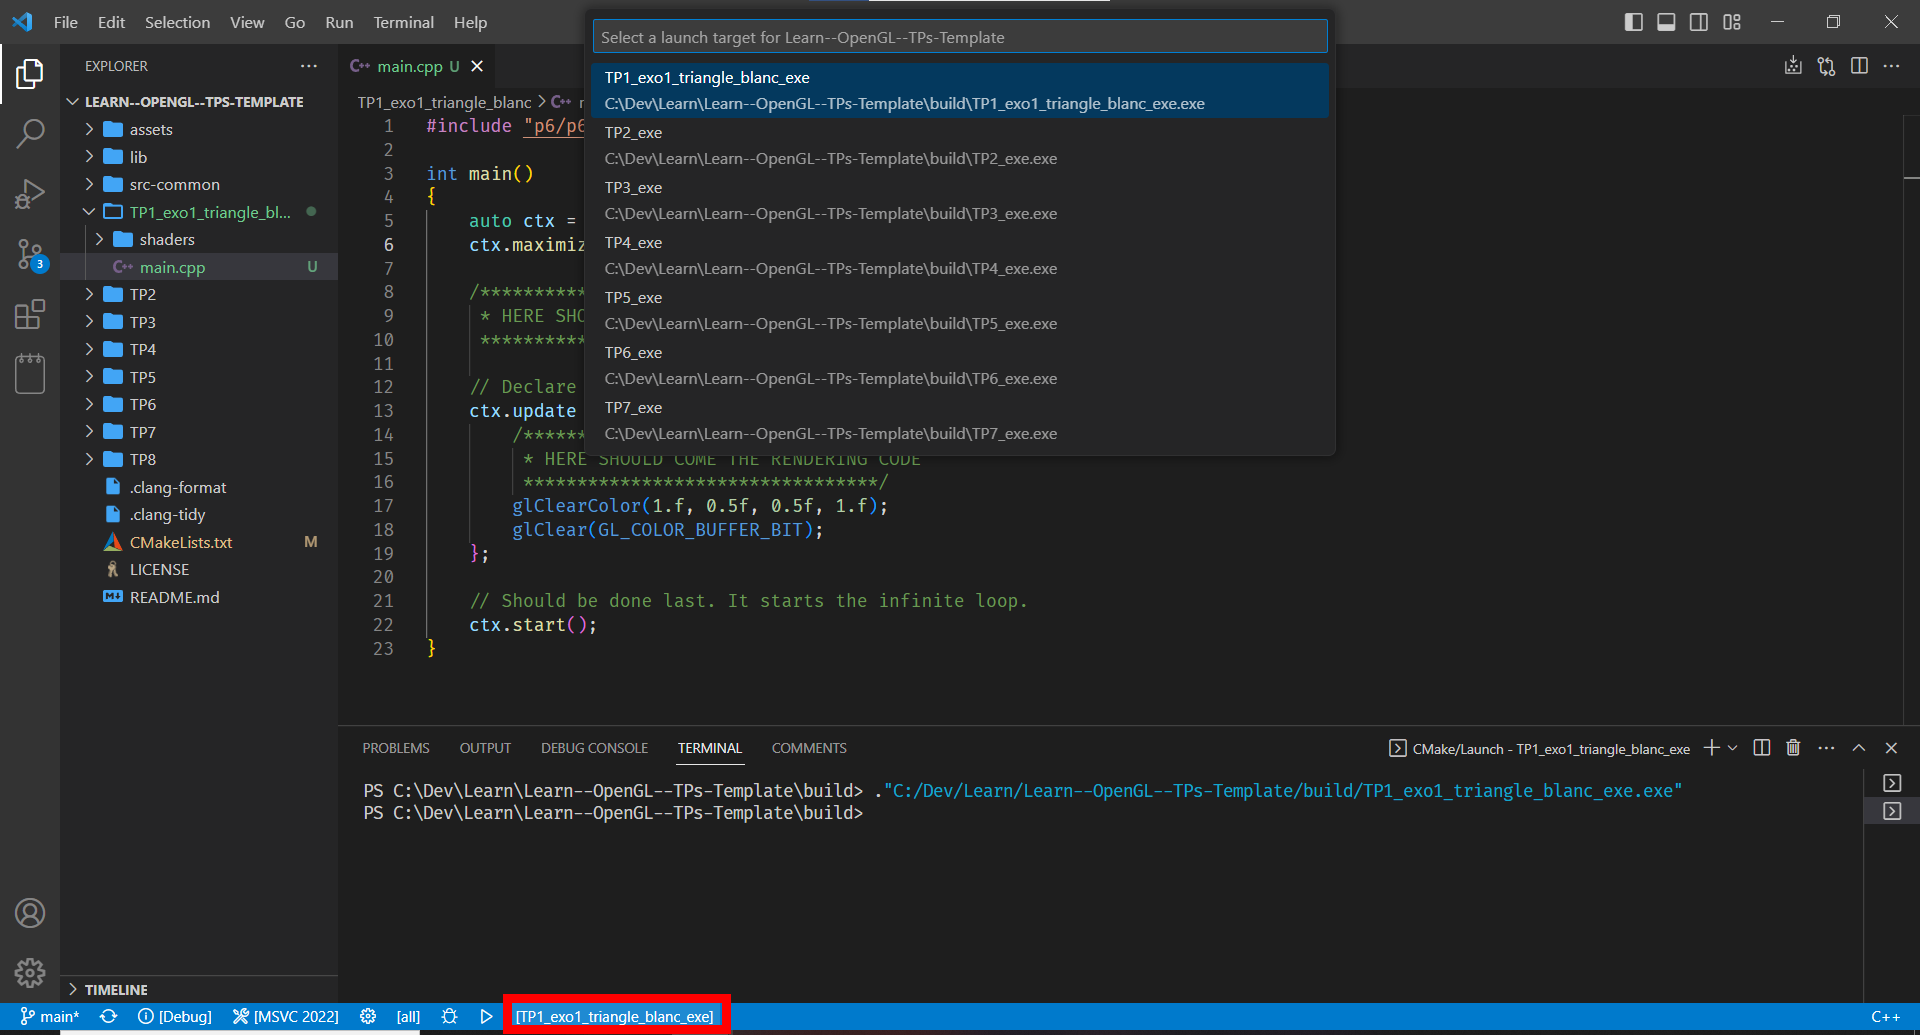Open Explorer More Actions ellipsis
This screenshot has width=1920, height=1035.
point(309,66)
